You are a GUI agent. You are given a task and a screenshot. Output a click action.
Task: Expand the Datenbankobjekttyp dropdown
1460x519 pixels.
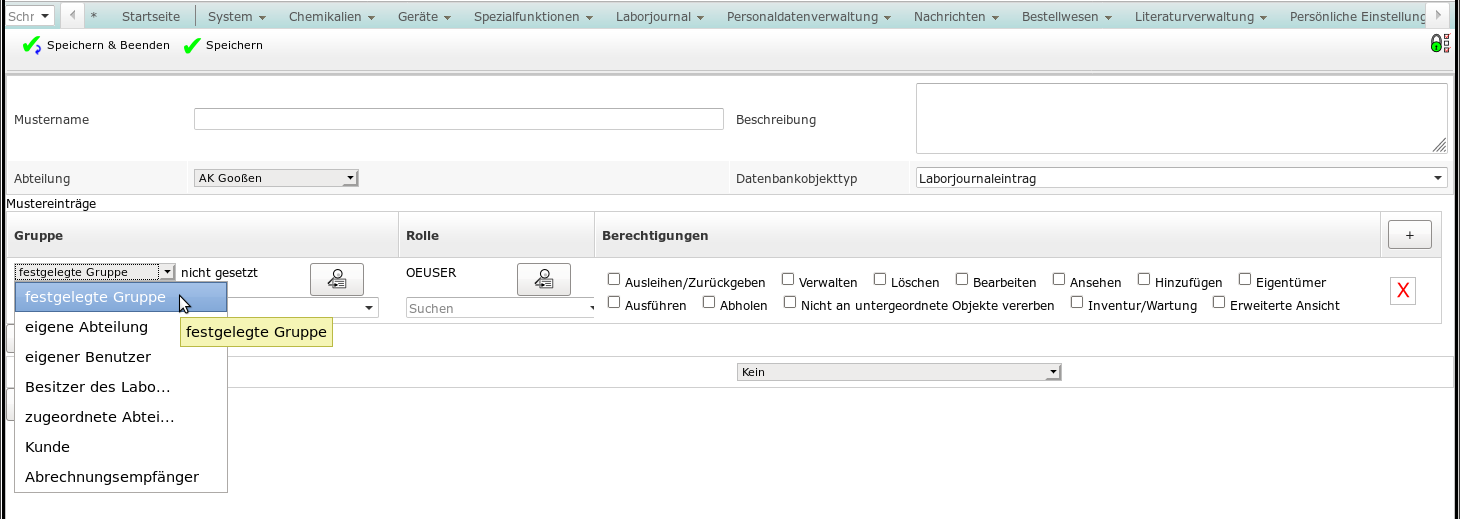1181,178
